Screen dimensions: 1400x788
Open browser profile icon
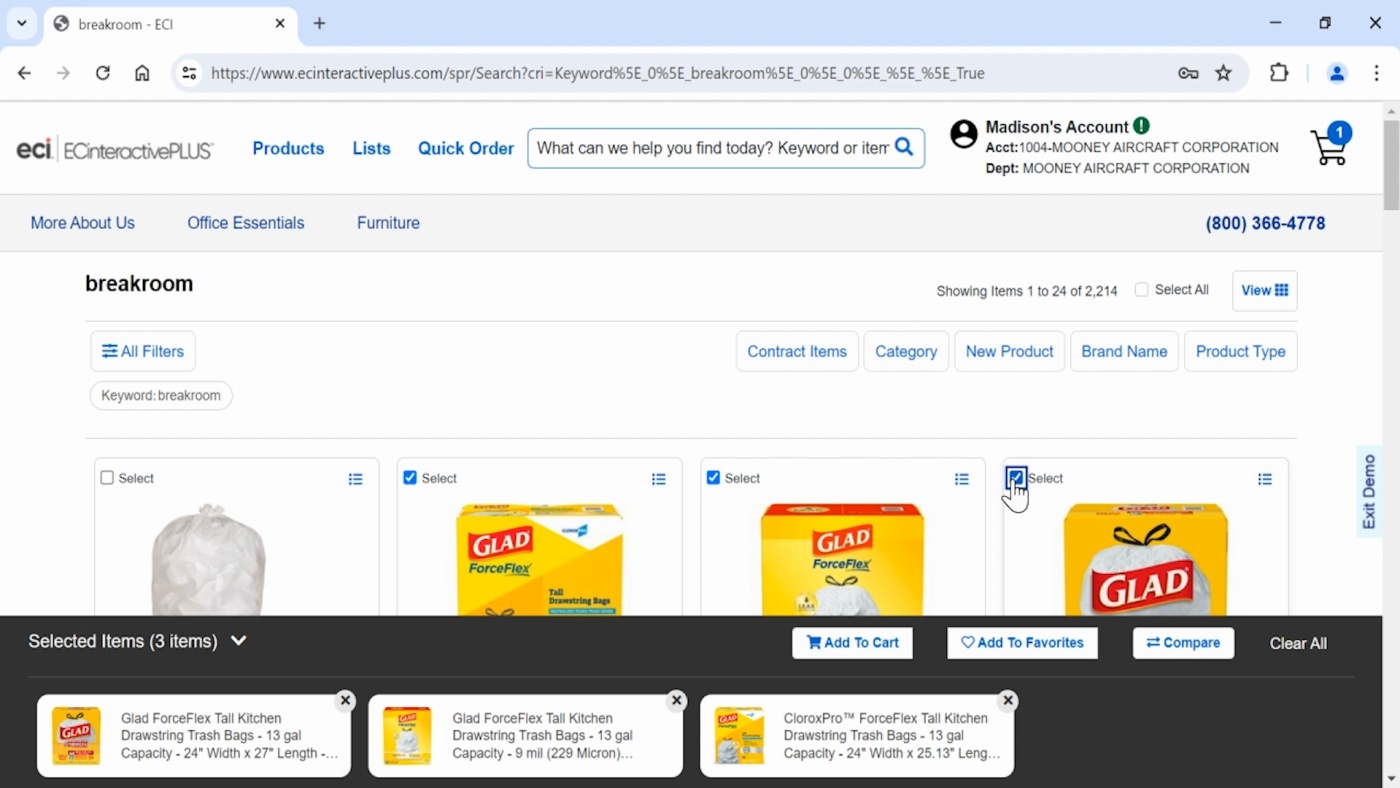(1336, 73)
